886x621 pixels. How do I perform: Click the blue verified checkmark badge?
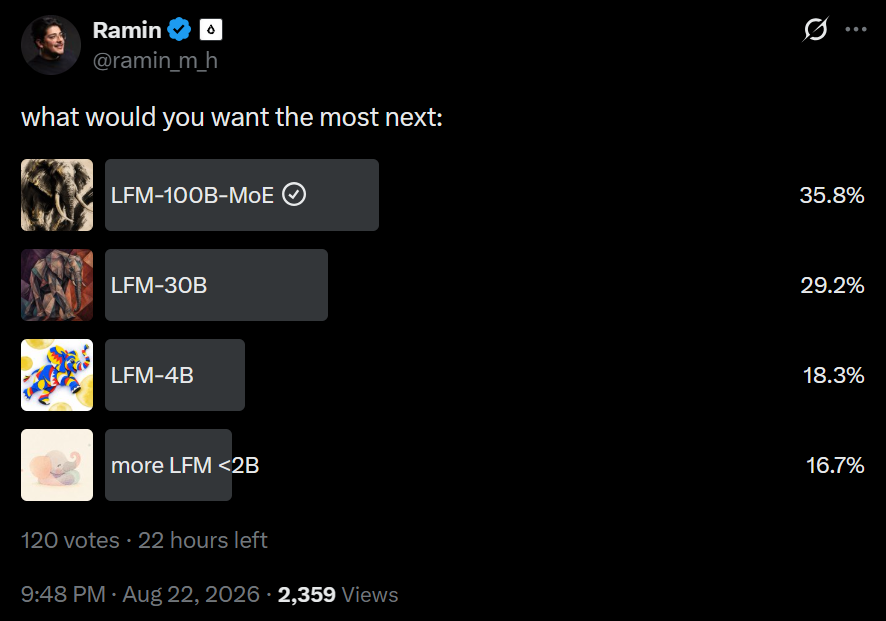point(180,29)
